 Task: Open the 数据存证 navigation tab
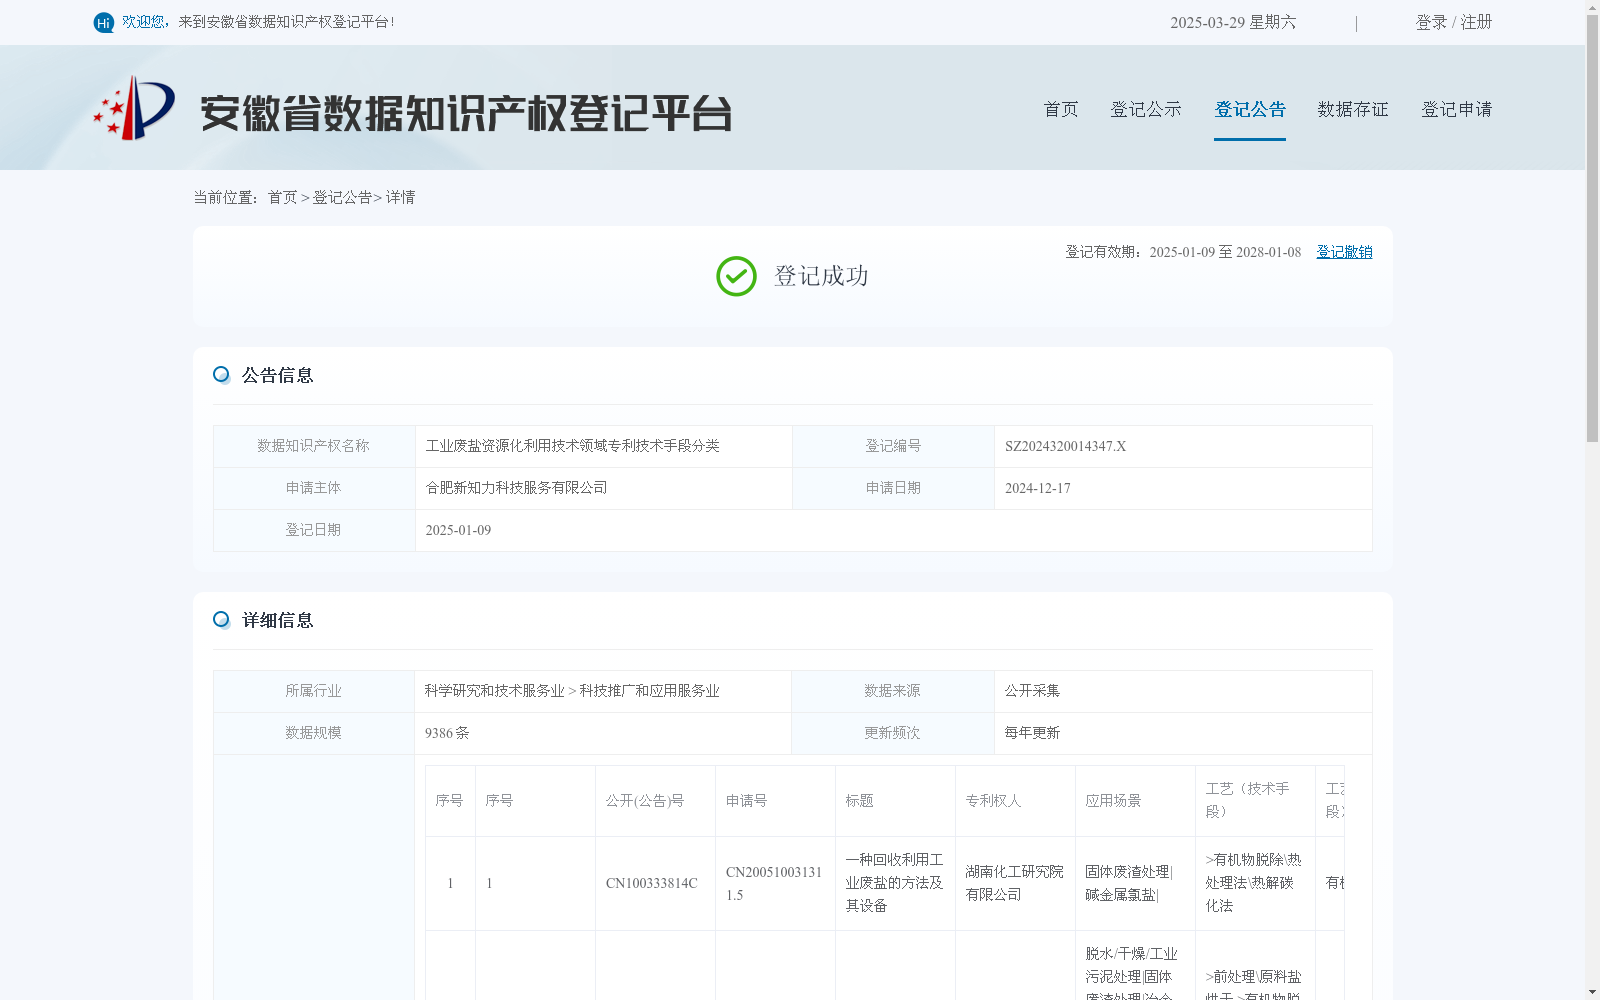[1353, 109]
